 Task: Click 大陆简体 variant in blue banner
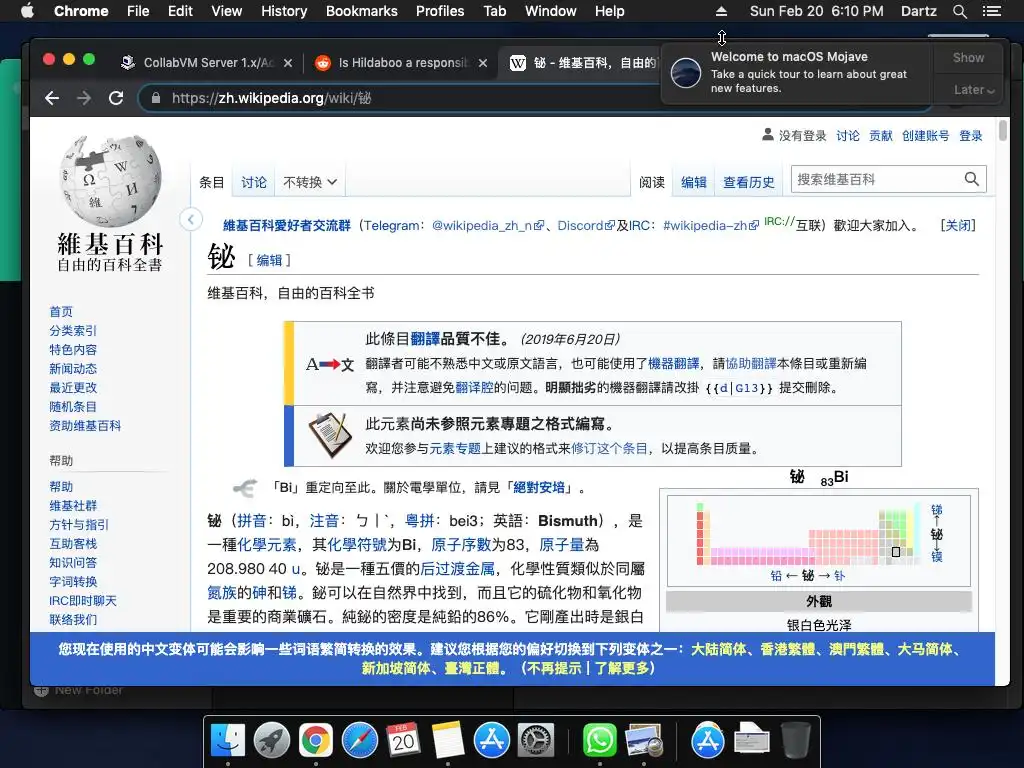pyautogui.click(x=718, y=649)
